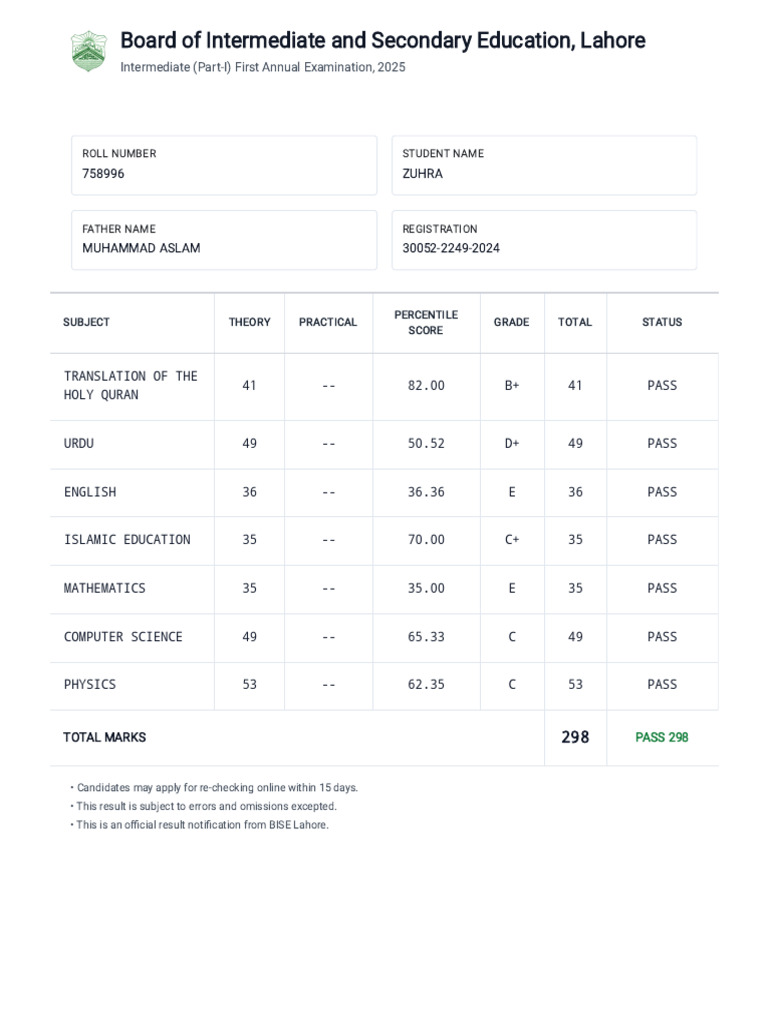
Task: Click the green PASS 298 status
Action: coord(662,738)
